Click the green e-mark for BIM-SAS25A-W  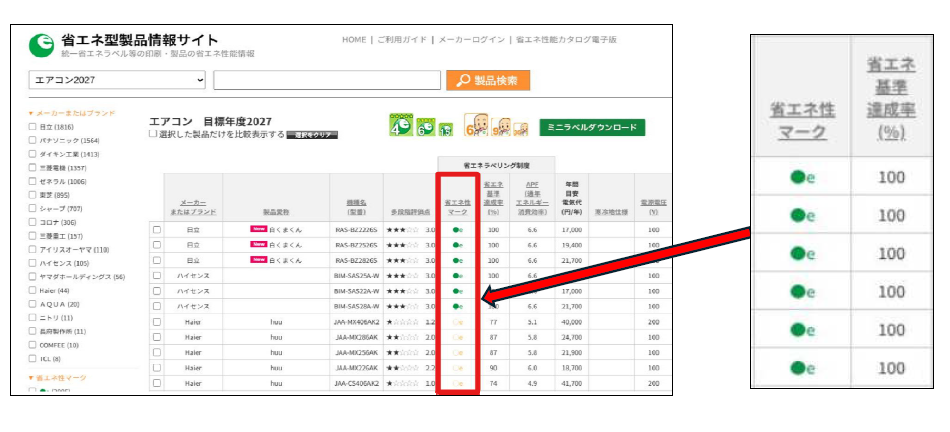tap(458, 276)
